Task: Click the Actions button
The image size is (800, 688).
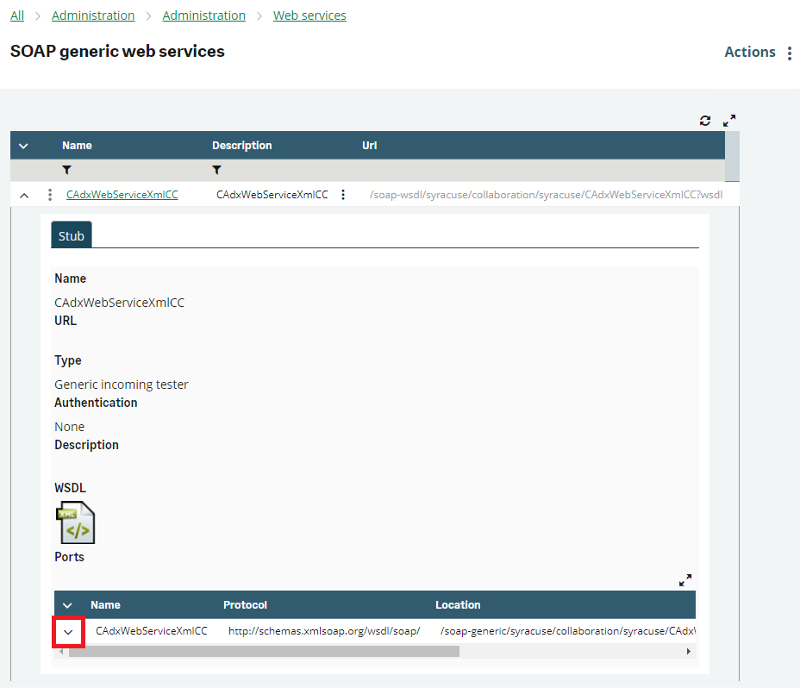Action: pyautogui.click(x=749, y=52)
